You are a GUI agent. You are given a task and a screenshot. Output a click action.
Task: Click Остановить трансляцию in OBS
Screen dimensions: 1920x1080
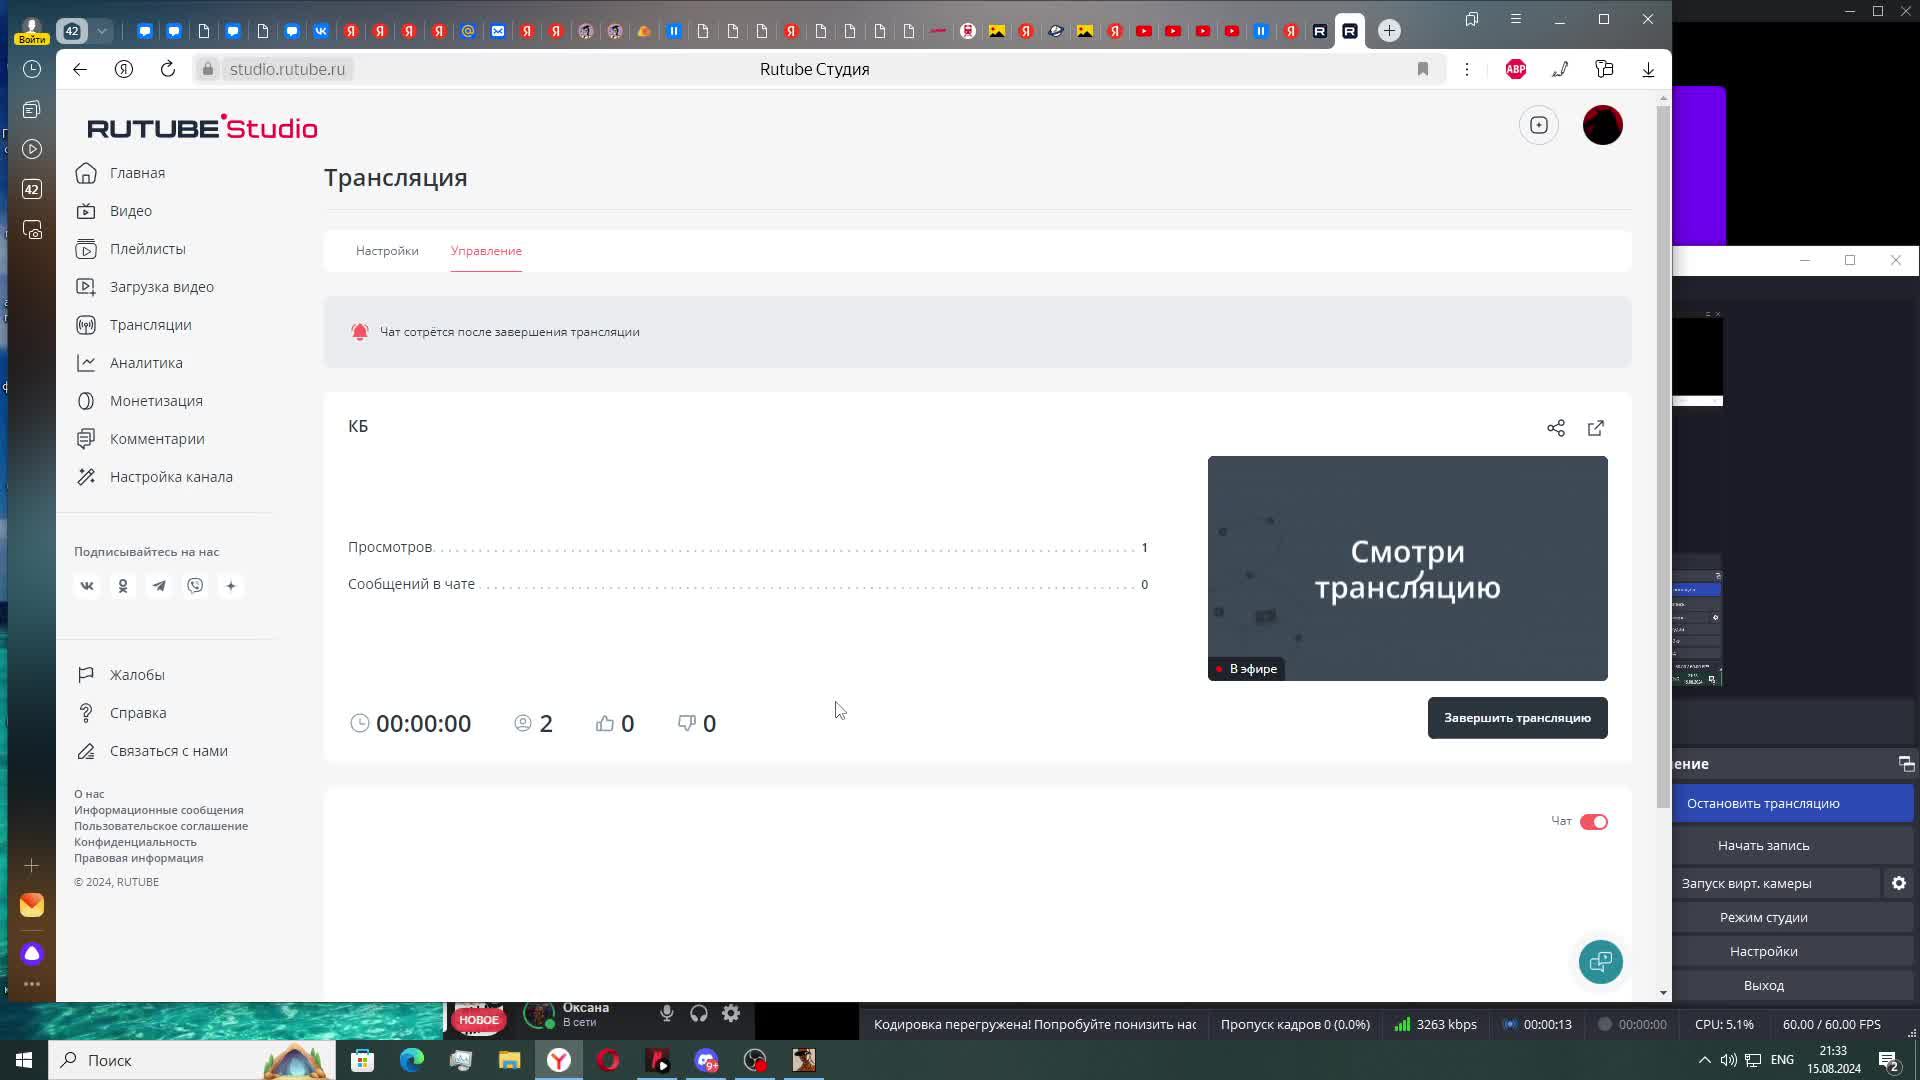1762,803
